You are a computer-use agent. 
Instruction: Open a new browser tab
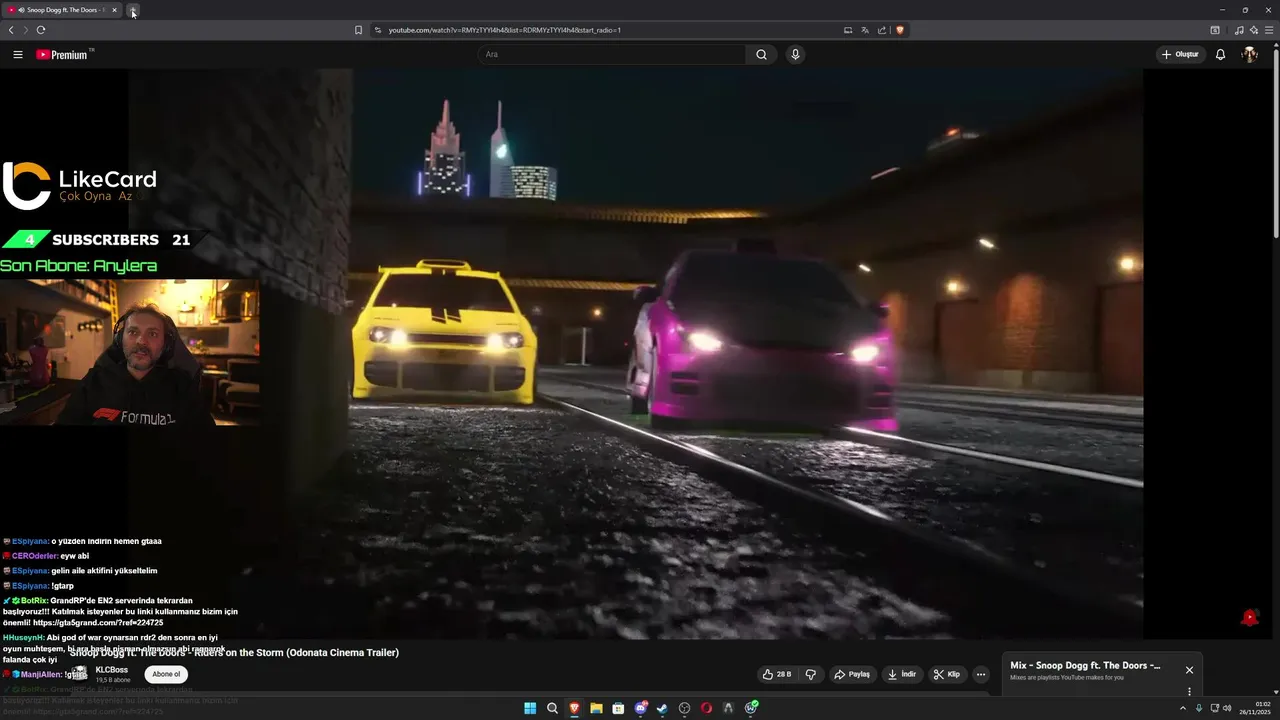(133, 10)
